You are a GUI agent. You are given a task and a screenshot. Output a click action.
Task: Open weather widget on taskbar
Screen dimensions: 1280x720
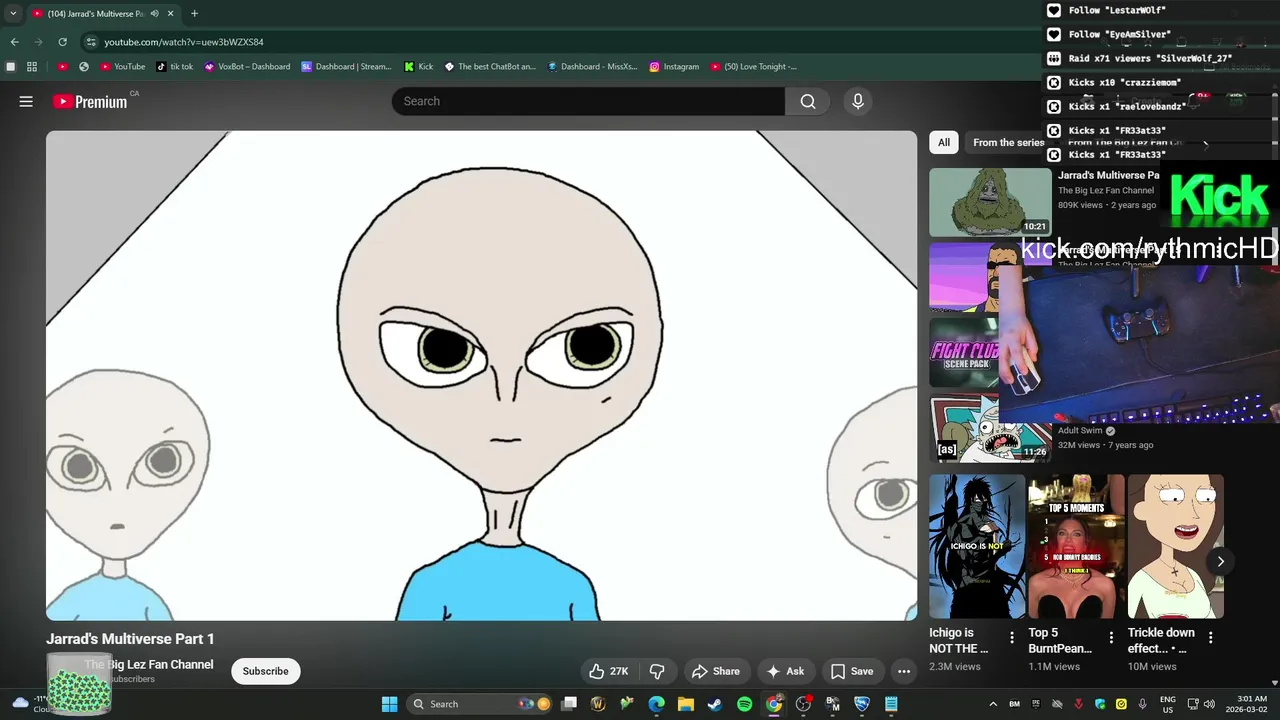click(32, 704)
